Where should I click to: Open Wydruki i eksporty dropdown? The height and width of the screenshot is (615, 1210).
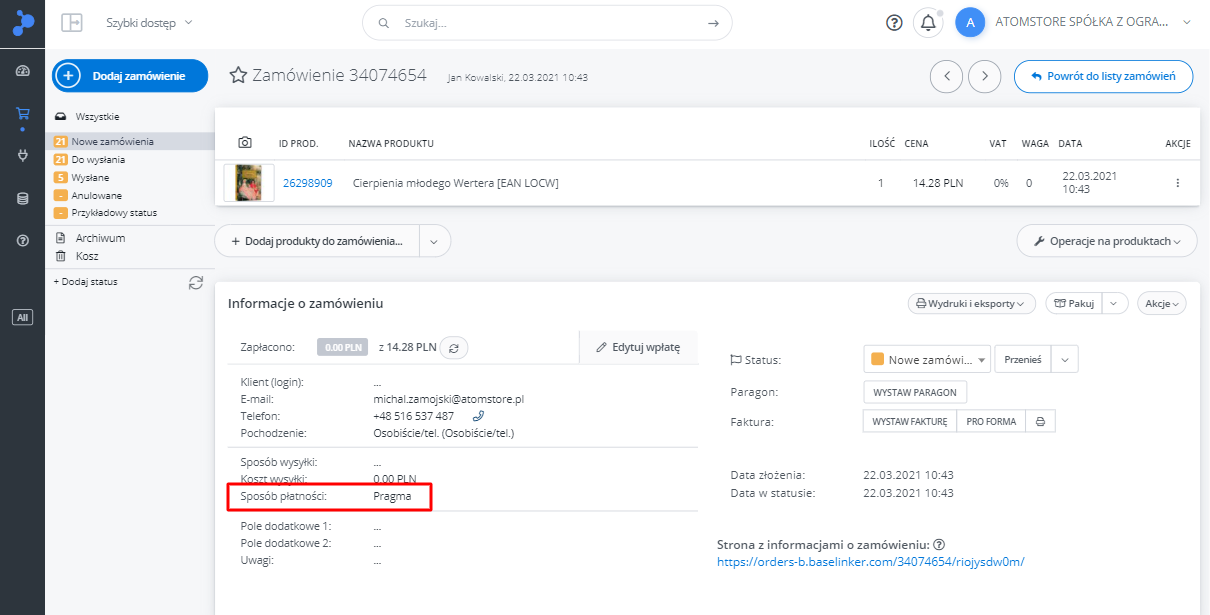coord(971,303)
